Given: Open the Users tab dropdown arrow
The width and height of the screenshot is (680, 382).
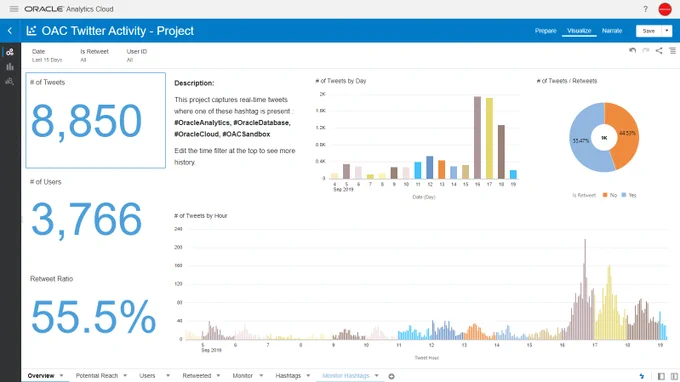Looking at the screenshot, I should point(168,375).
